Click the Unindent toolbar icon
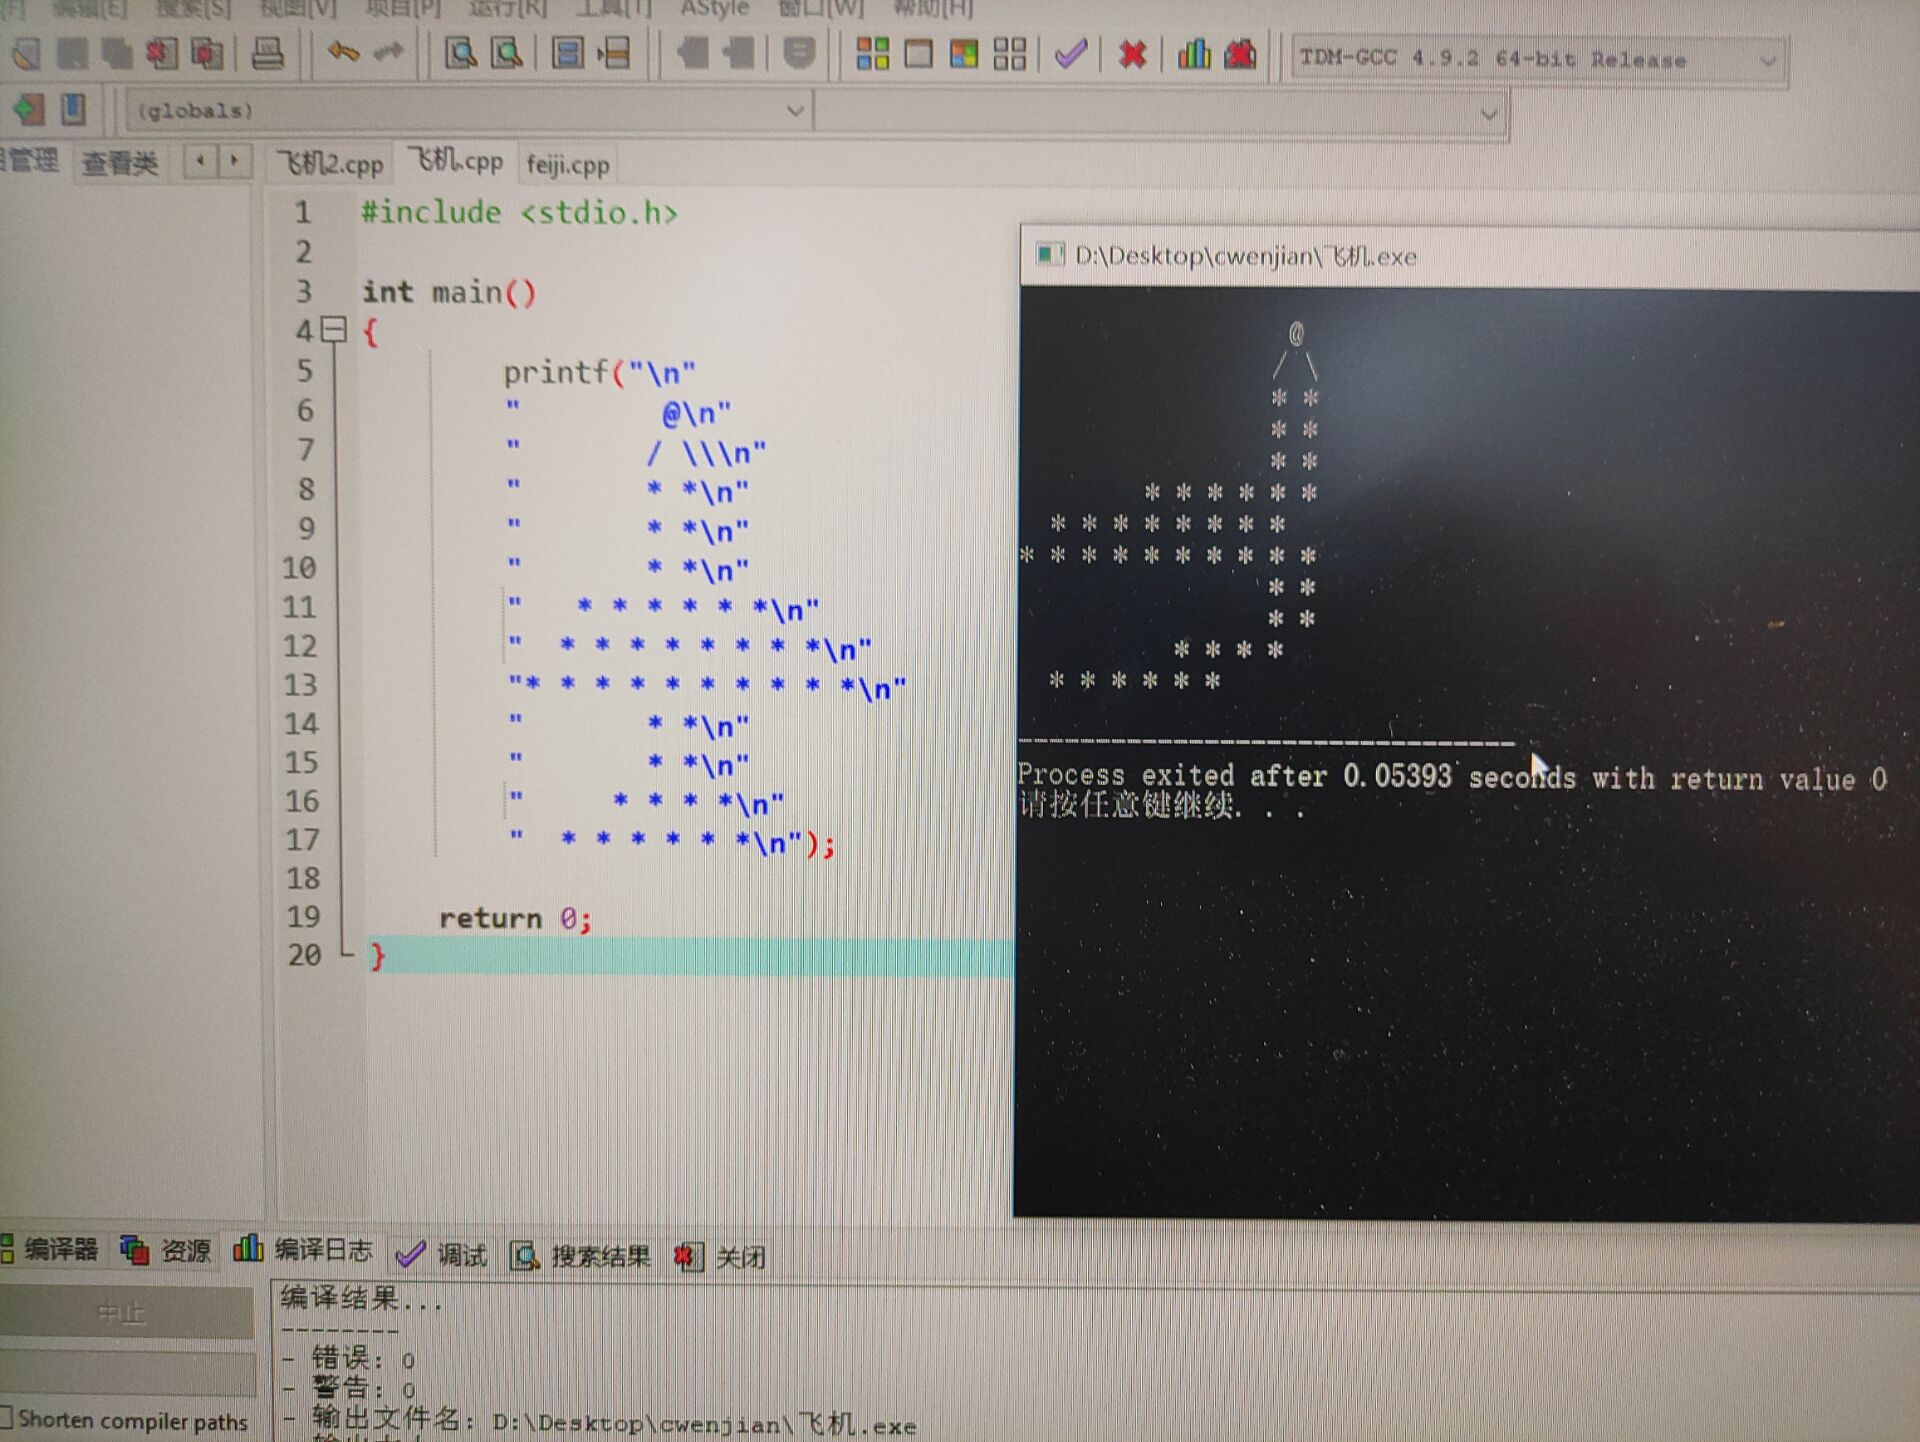This screenshot has height=1442, width=1920. click(738, 53)
